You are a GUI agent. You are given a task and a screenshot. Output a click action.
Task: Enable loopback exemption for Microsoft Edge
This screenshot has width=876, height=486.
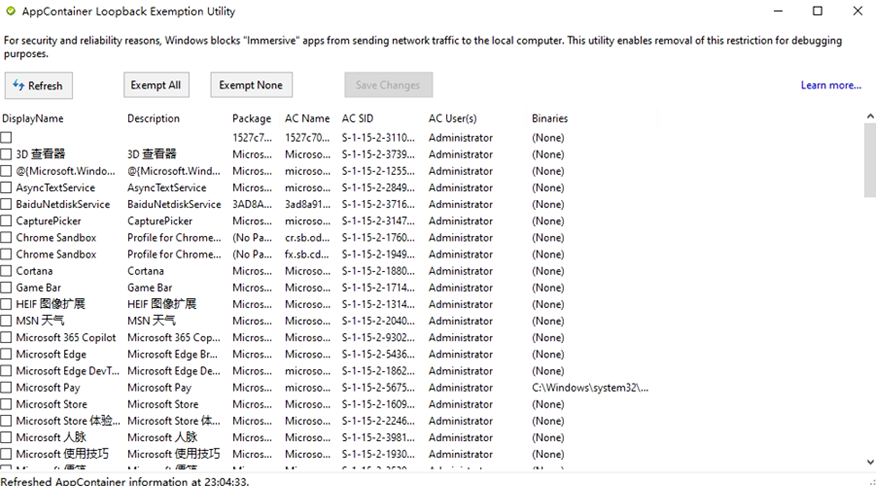[7, 354]
